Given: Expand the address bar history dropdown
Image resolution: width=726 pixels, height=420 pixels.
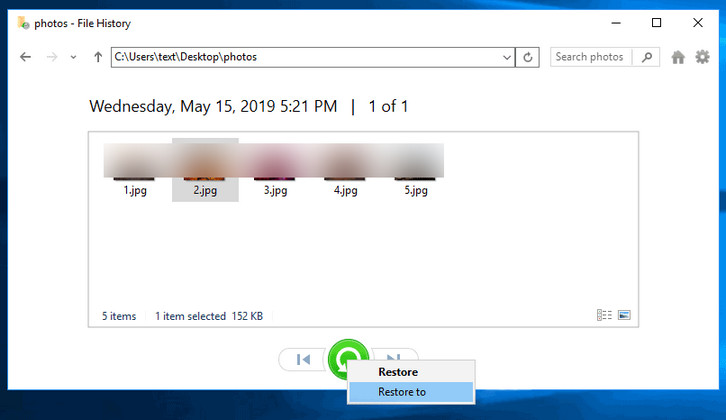Looking at the screenshot, I should coord(507,57).
